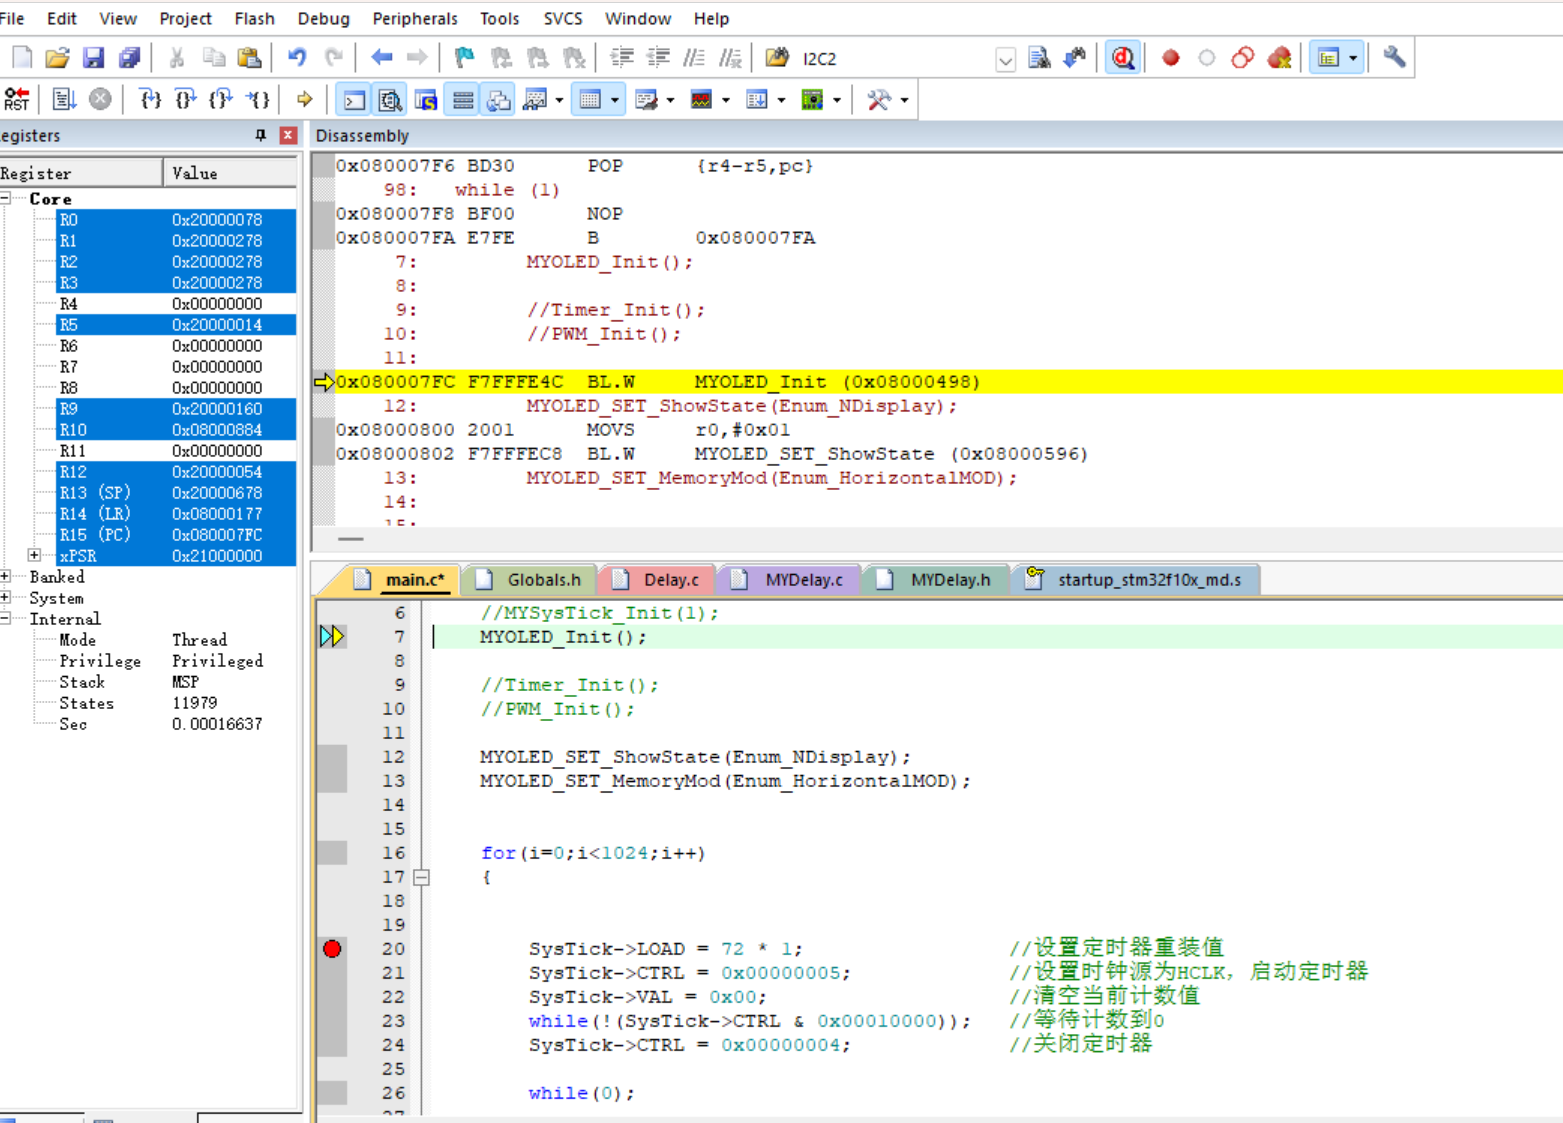The width and height of the screenshot is (1563, 1123).
Task: Undo the last edit
Action: (x=297, y=58)
